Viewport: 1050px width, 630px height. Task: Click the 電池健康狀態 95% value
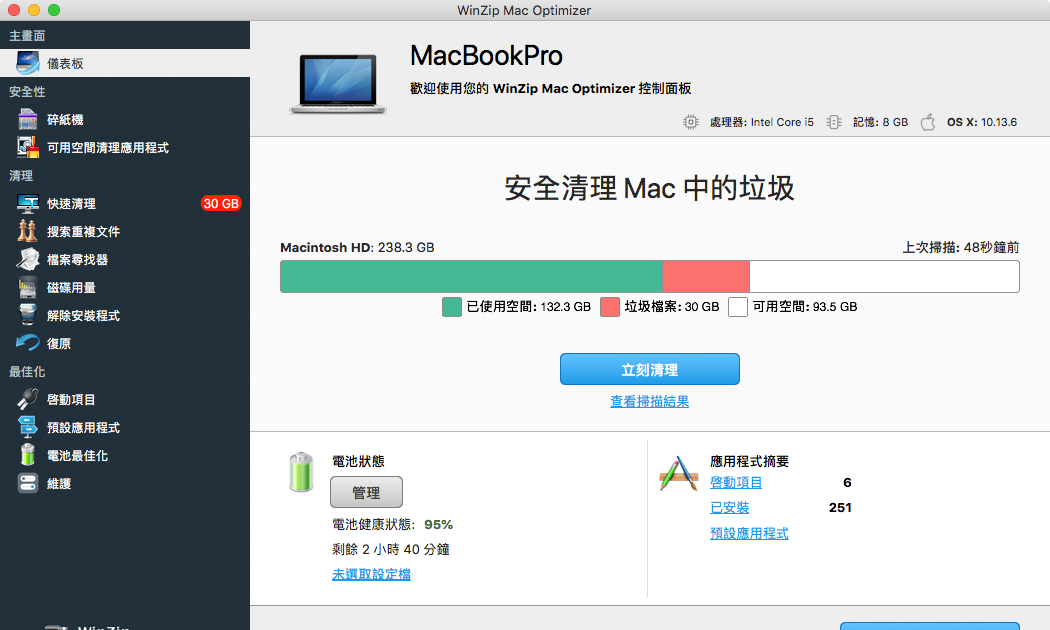pyautogui.click(x=439, y=524)
